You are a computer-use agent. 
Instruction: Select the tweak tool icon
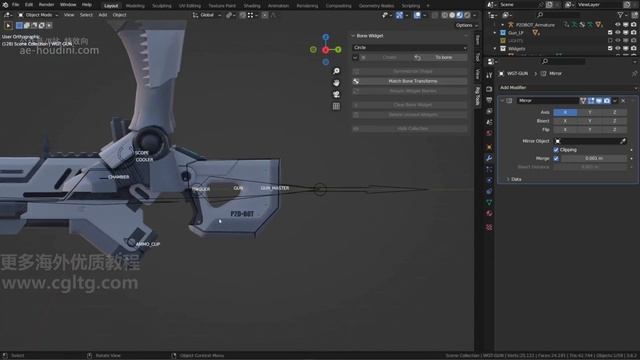8,25
